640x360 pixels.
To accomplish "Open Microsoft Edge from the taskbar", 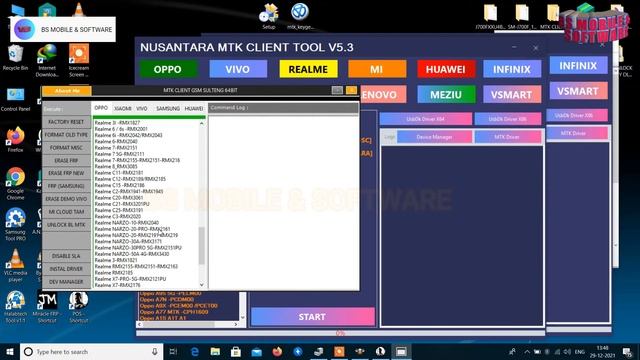I will coord(195,351).
